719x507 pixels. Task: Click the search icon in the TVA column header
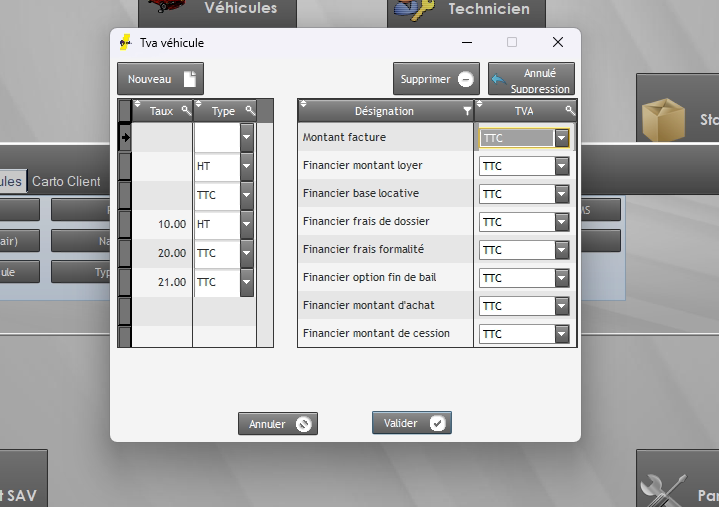[x=569, y=110]
